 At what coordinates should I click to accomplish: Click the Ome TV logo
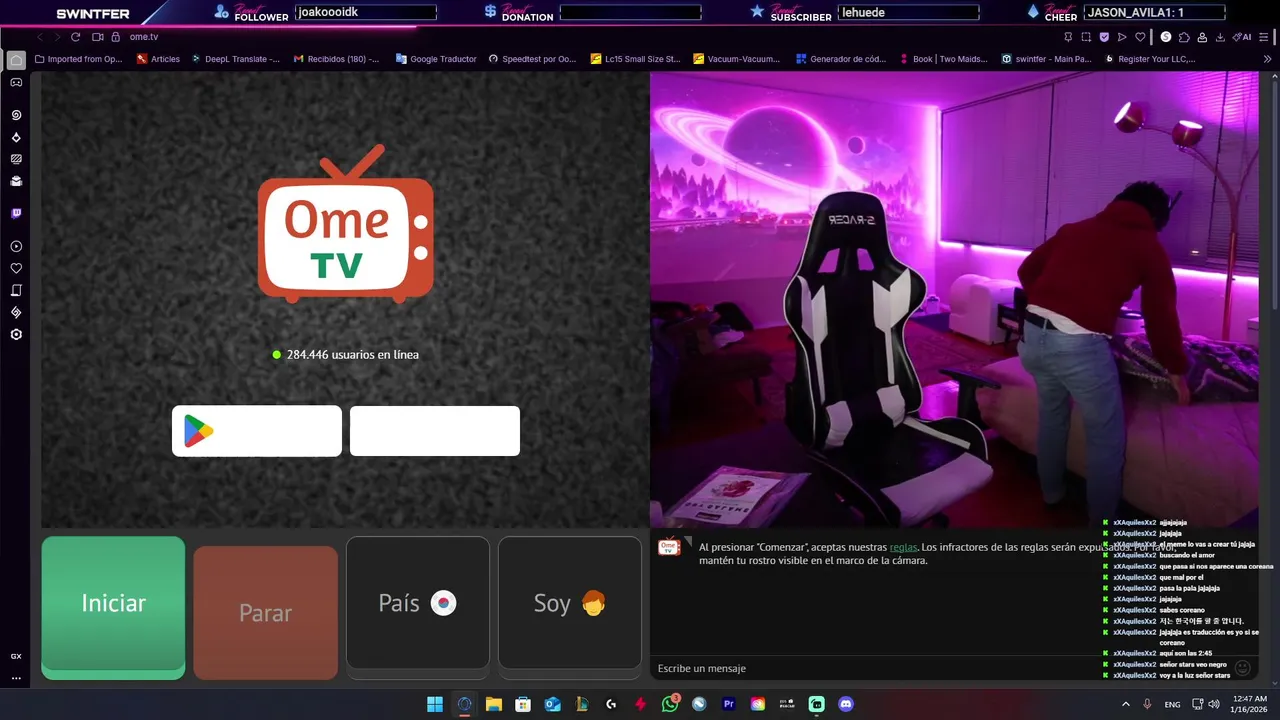pos(346,224)
